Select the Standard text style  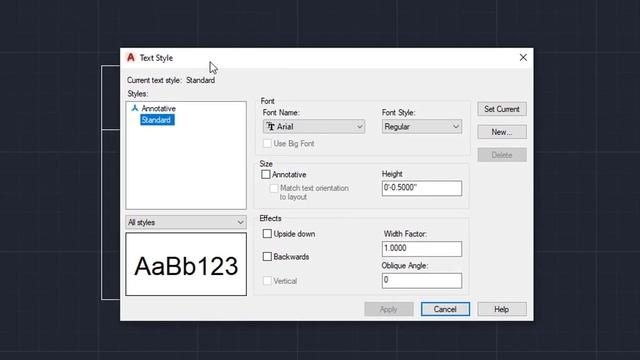tap(157, 120)
